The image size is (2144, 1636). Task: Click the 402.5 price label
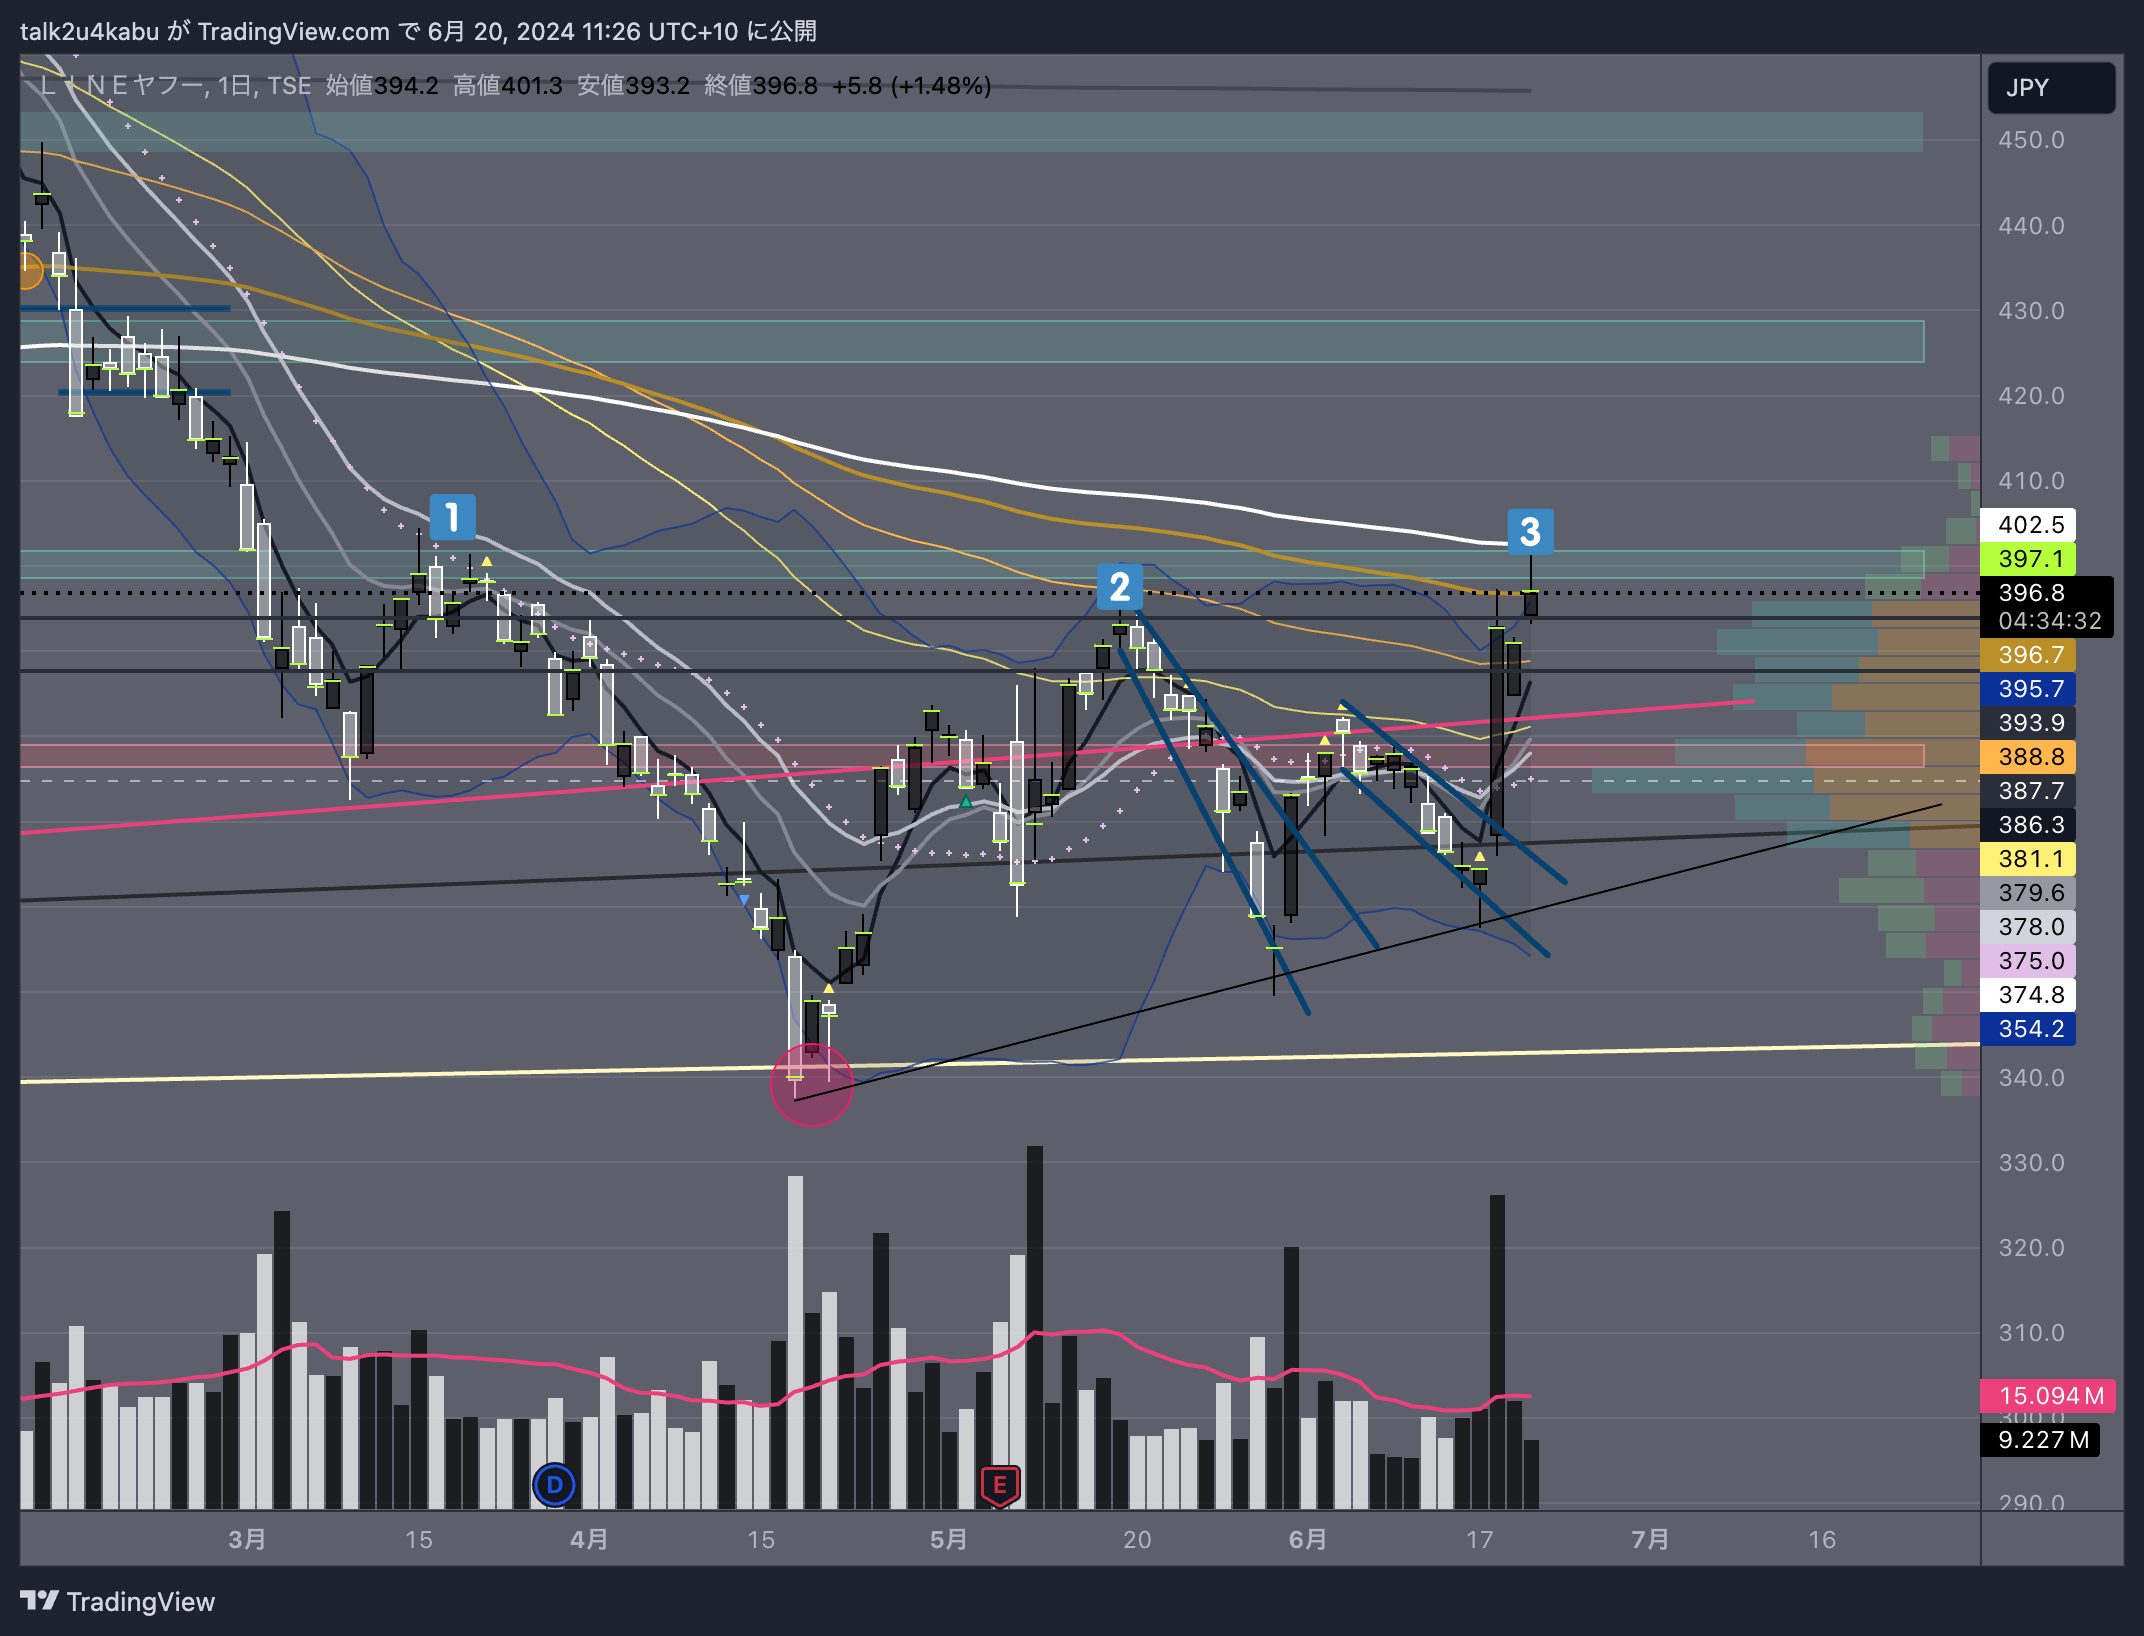tap(2028, 525)
